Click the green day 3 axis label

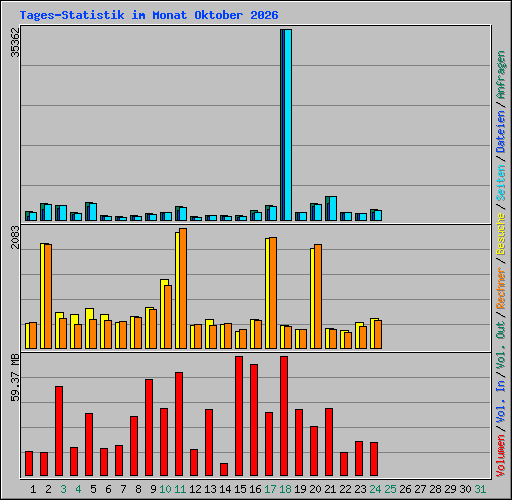[x=63, y=489]
